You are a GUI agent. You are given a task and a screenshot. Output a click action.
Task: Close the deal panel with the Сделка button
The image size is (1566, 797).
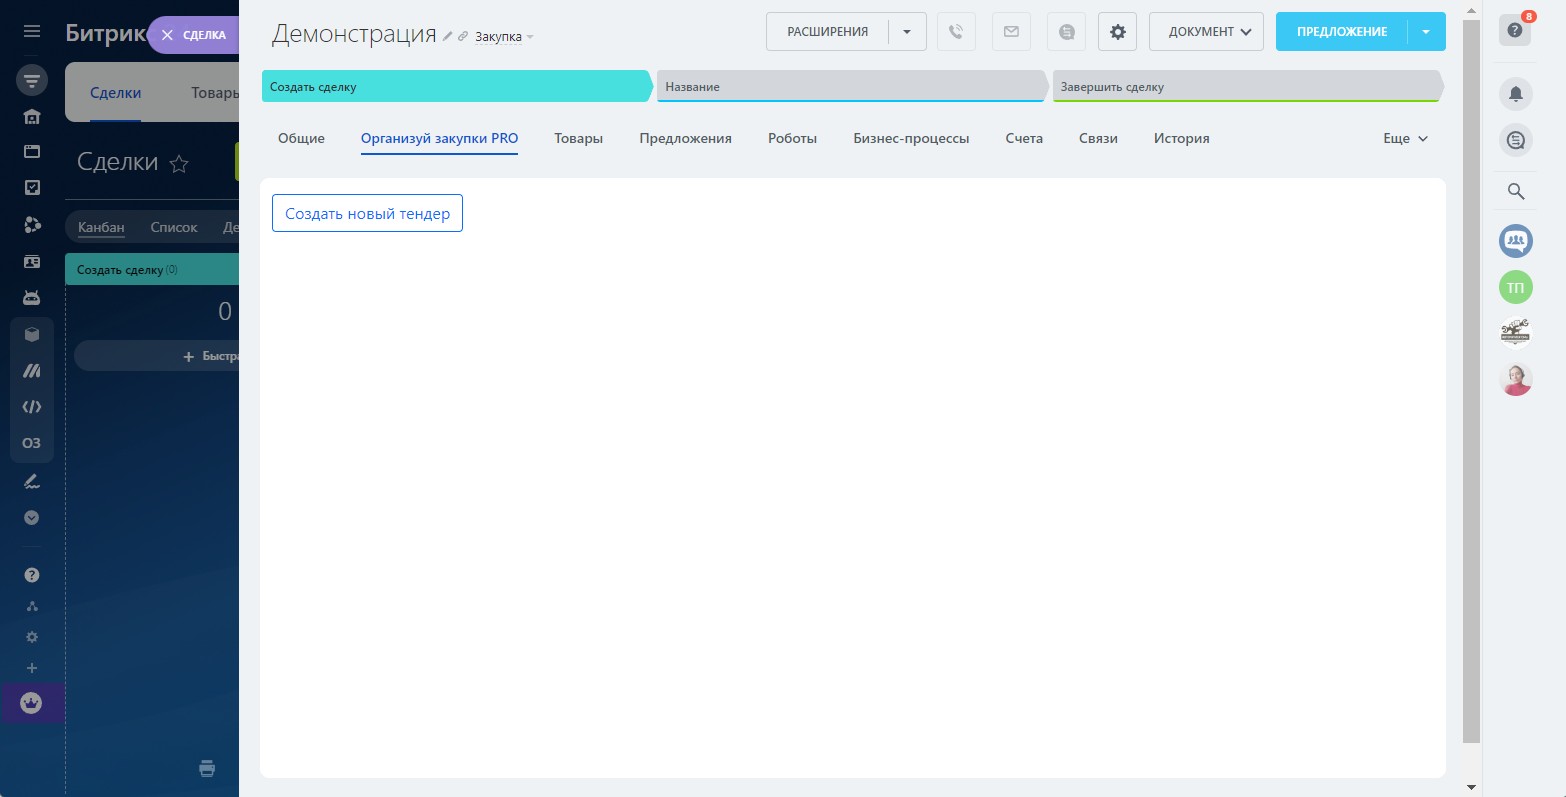coord(193,35)
